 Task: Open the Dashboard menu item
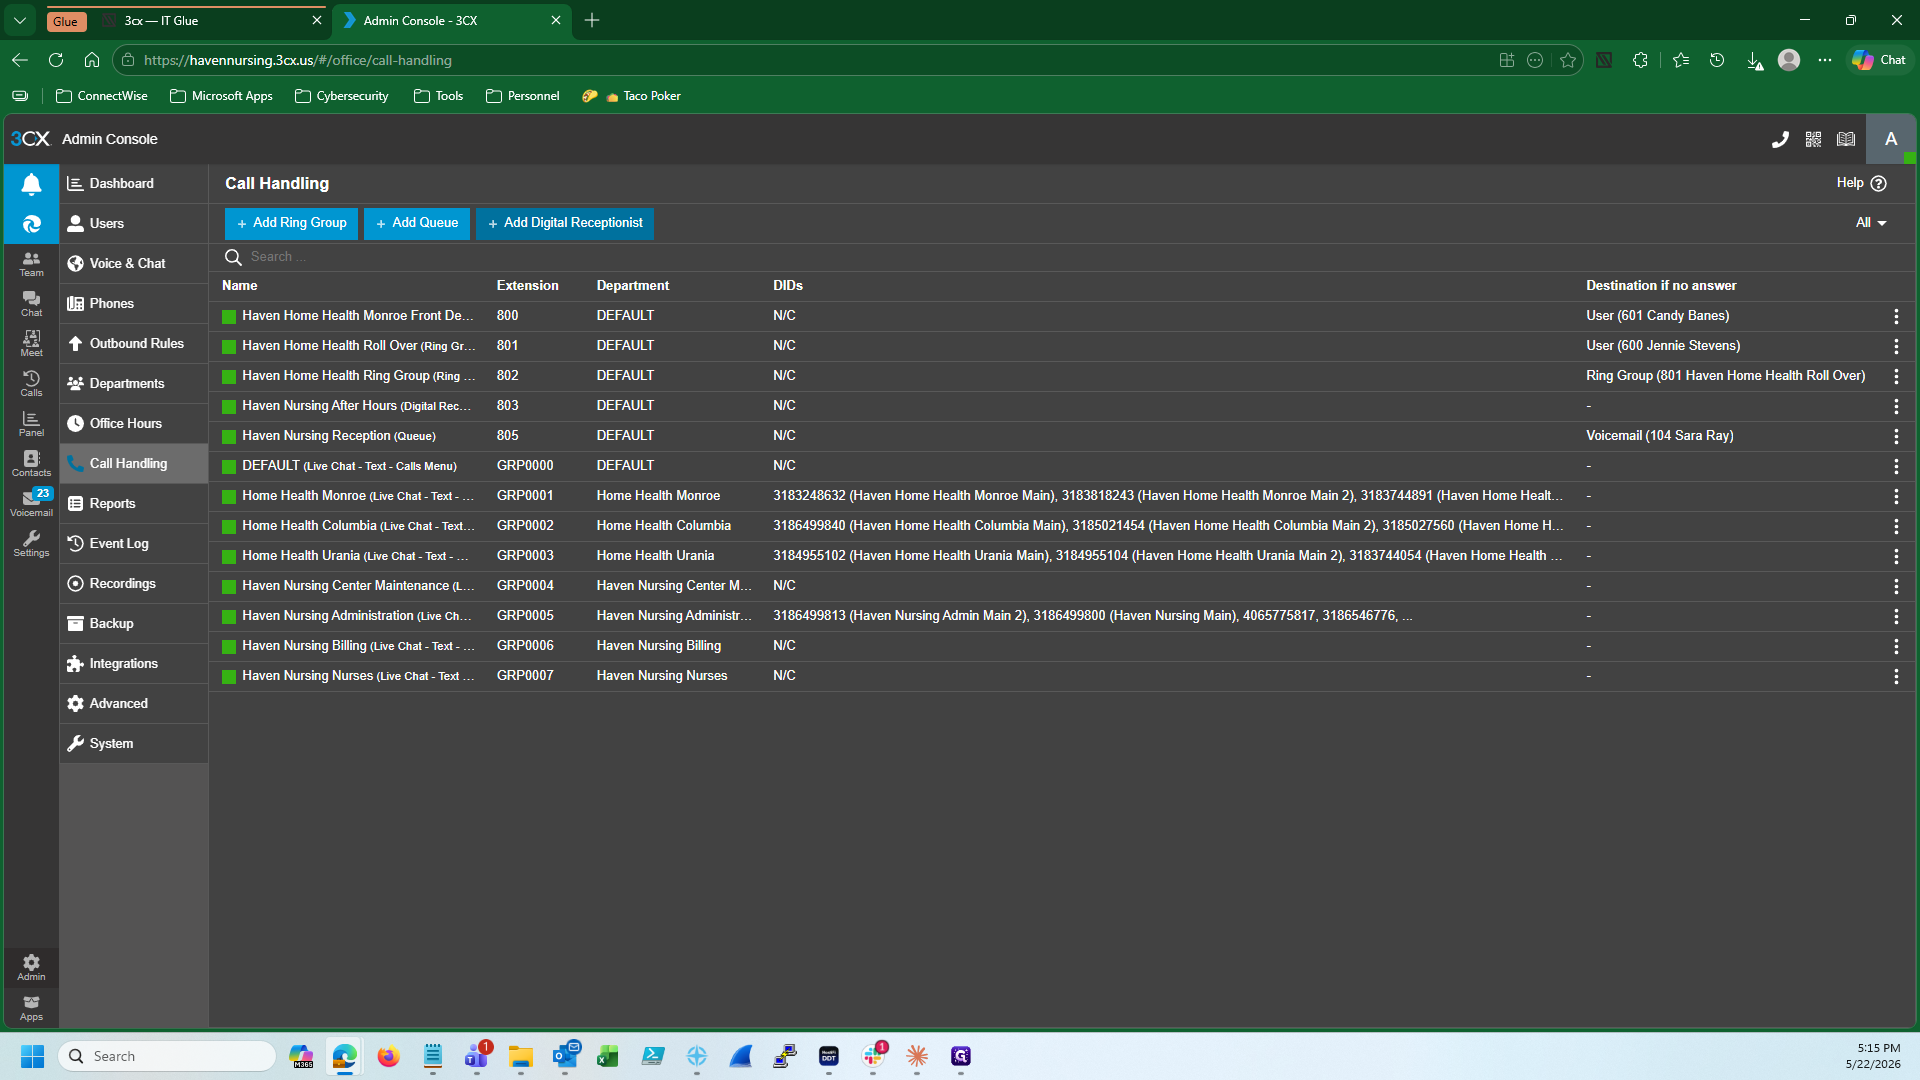coord(134,184)
